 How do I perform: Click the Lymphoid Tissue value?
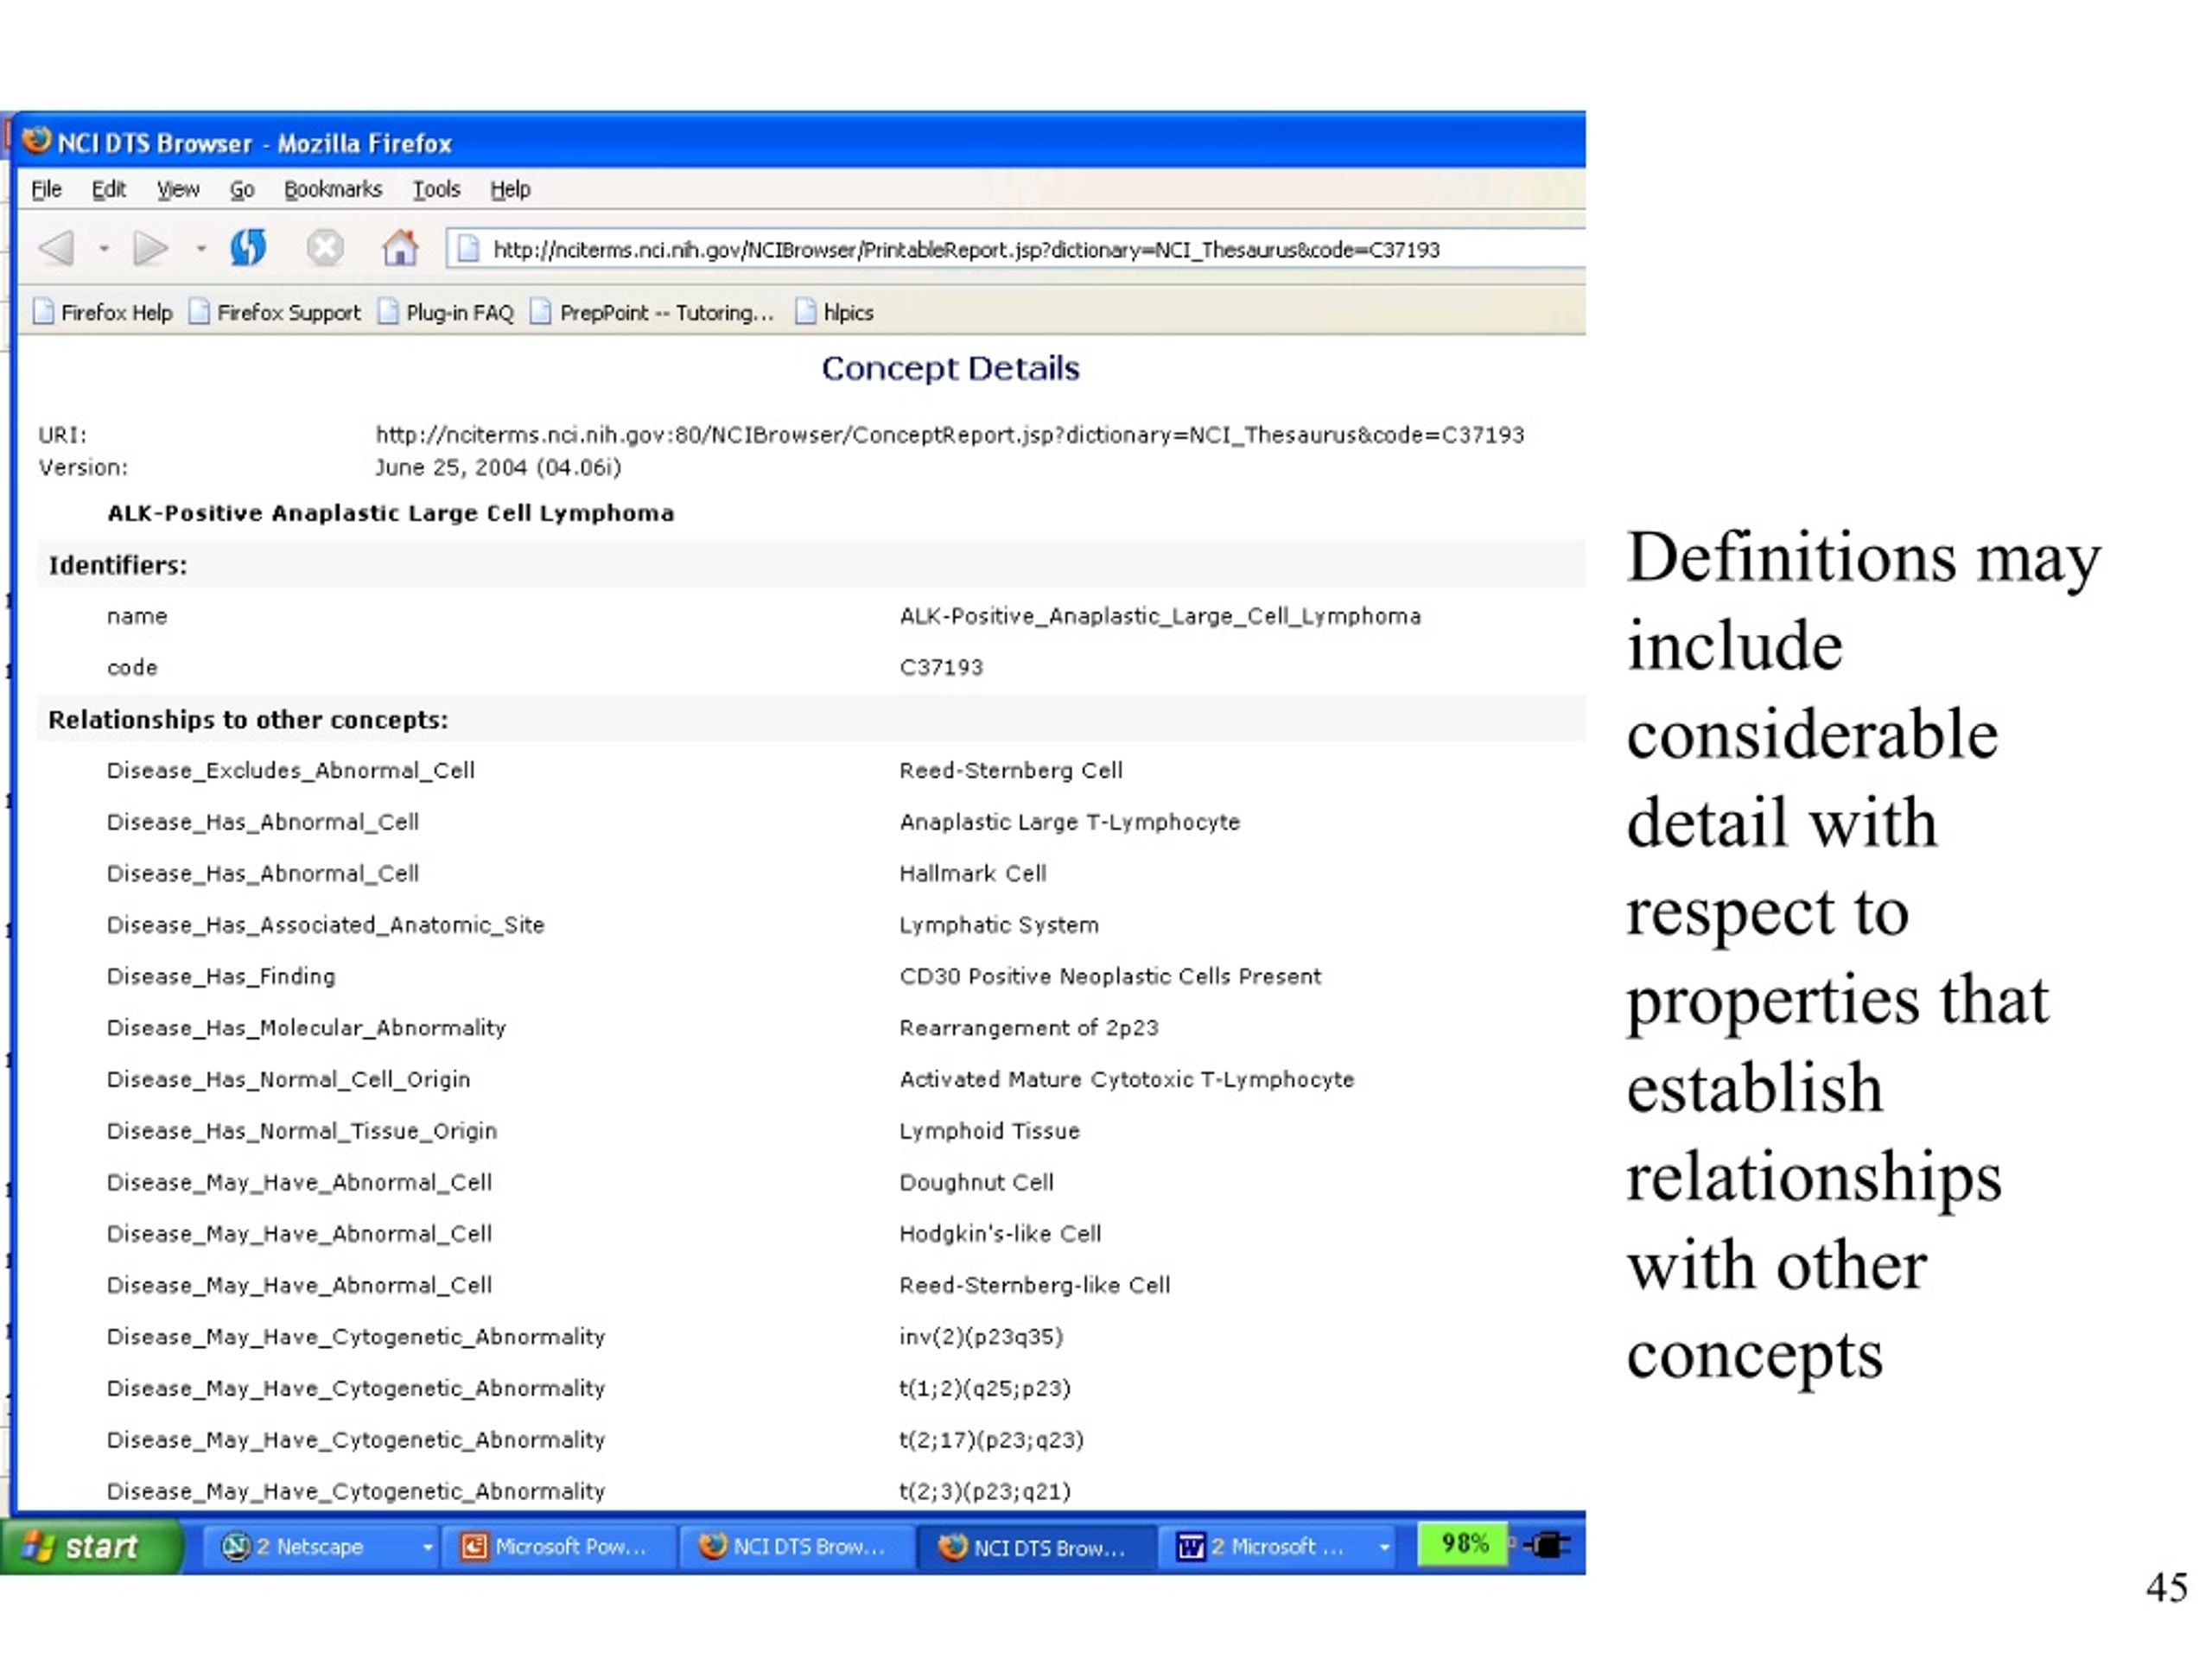990,1131
